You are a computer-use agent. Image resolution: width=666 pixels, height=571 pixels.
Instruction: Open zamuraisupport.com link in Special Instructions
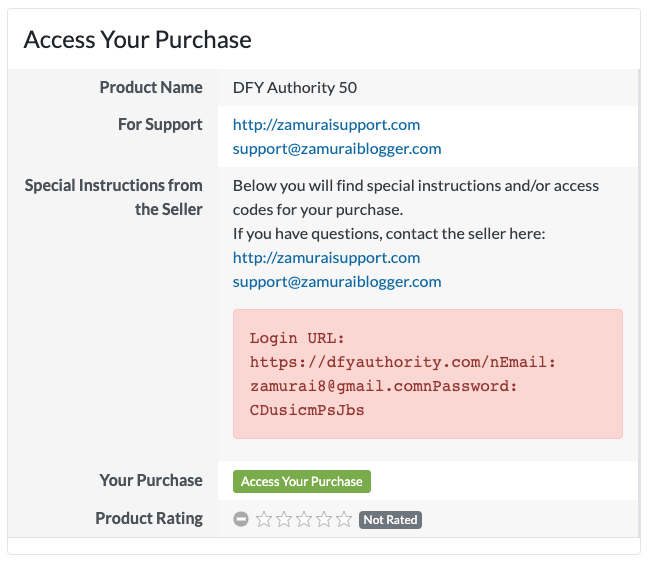(326, 257)
